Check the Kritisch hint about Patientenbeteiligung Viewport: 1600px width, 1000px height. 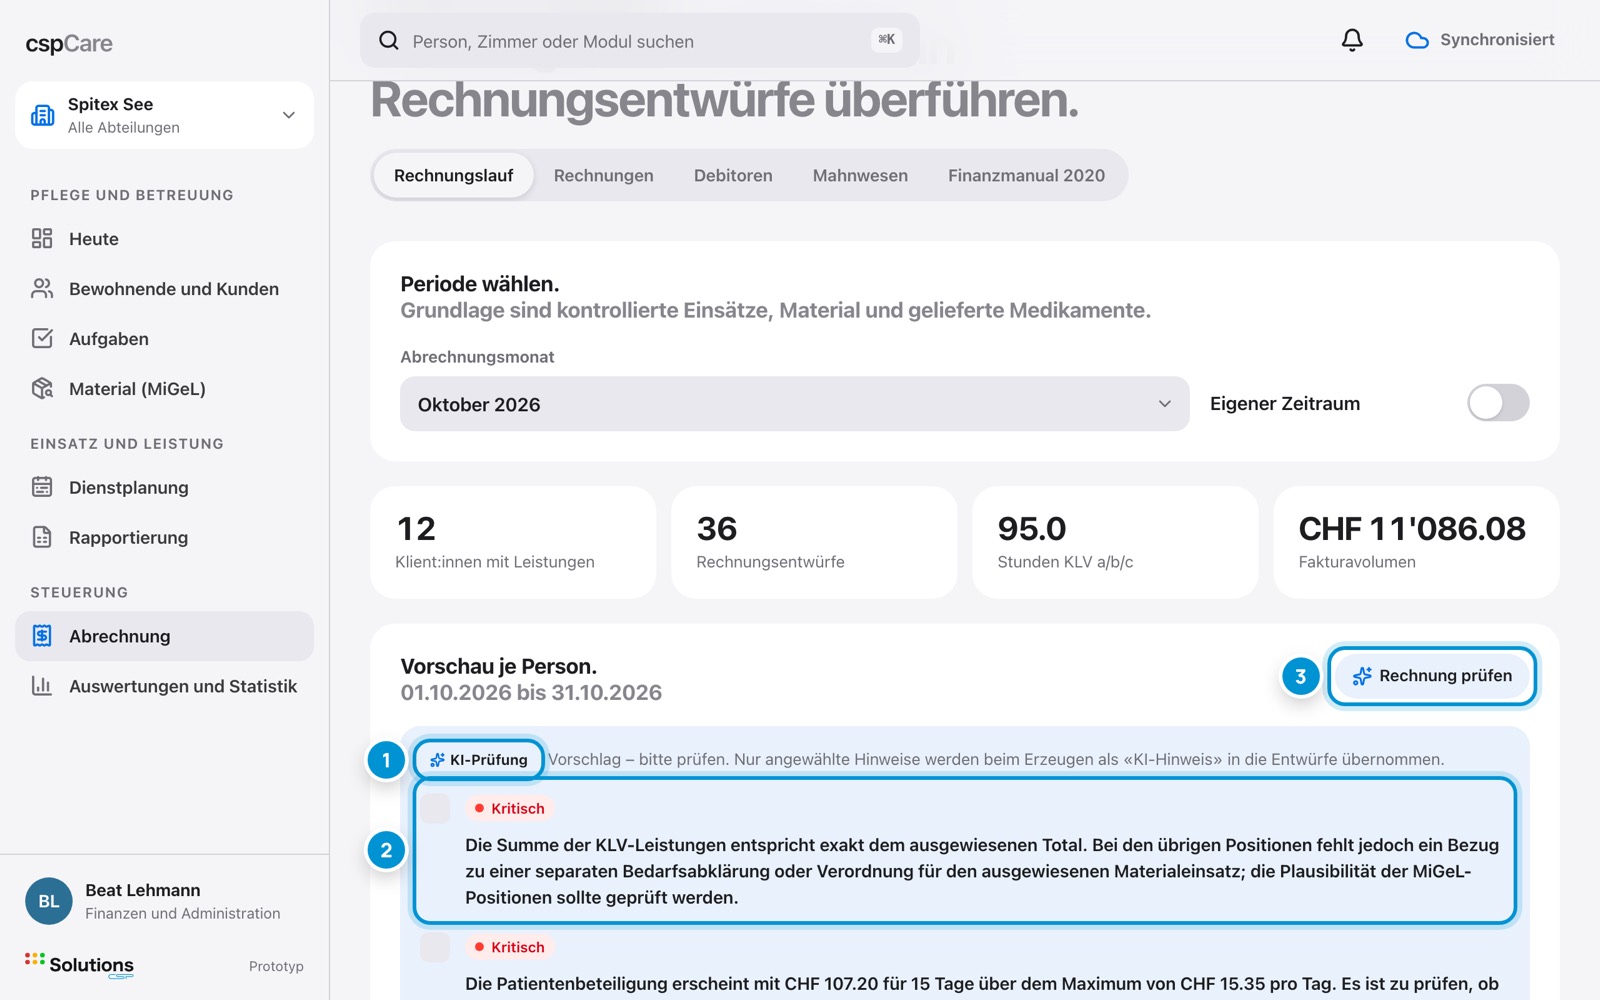tap(435, 947)
